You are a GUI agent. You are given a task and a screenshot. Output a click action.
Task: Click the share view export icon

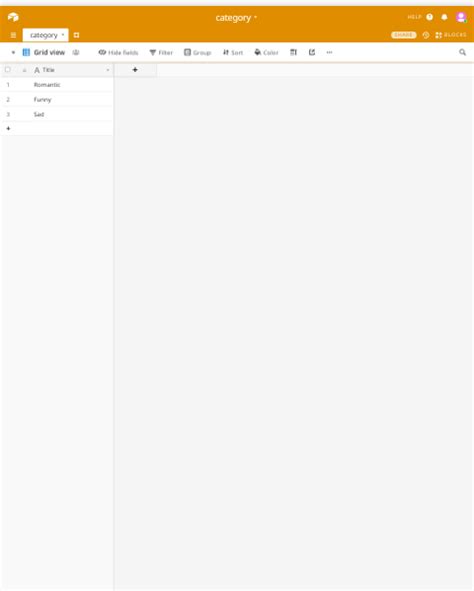point(312,52)
